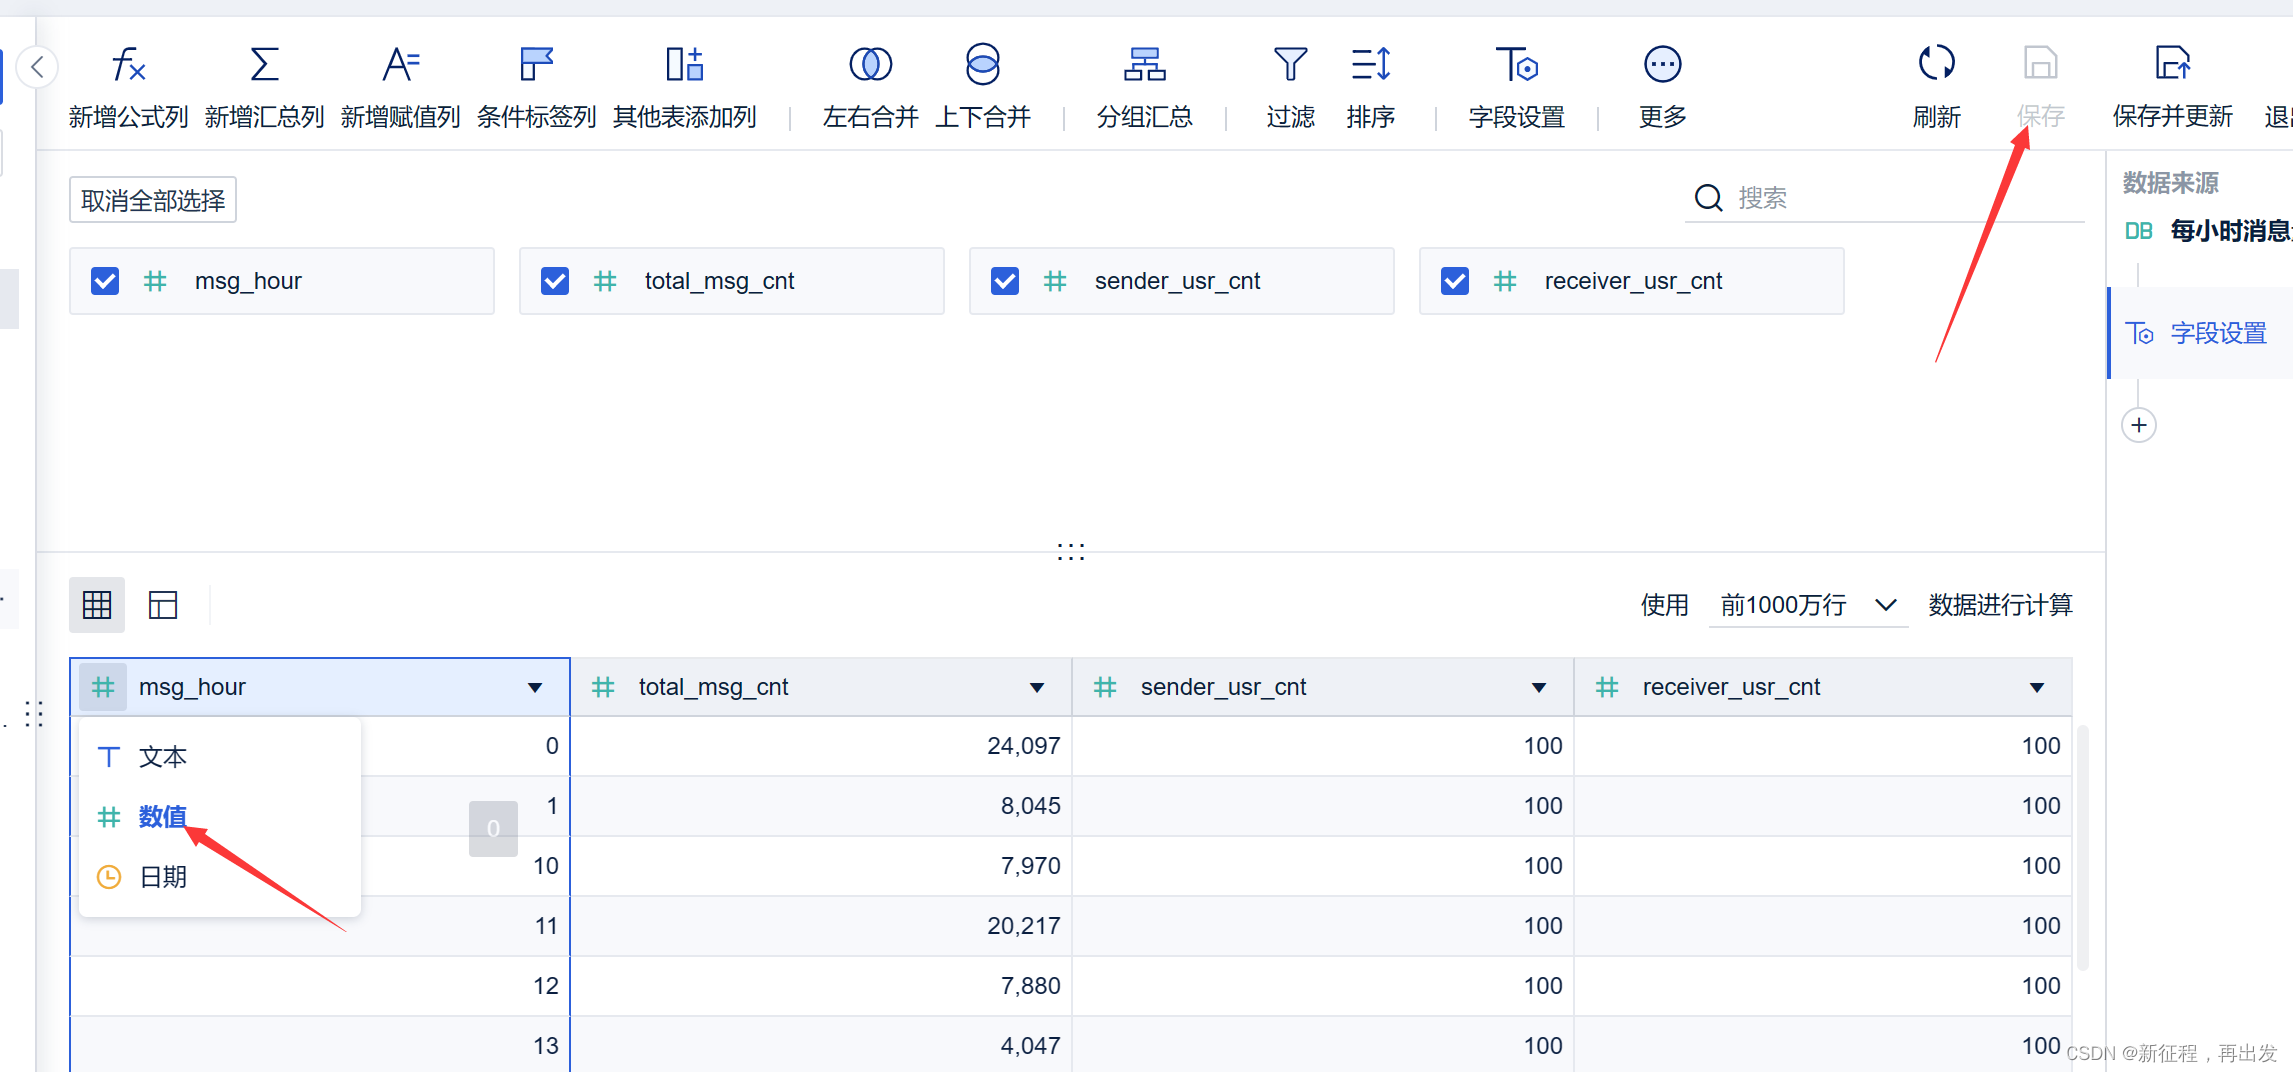Click the 每小时消息 data source entry

pos(2208,231)
